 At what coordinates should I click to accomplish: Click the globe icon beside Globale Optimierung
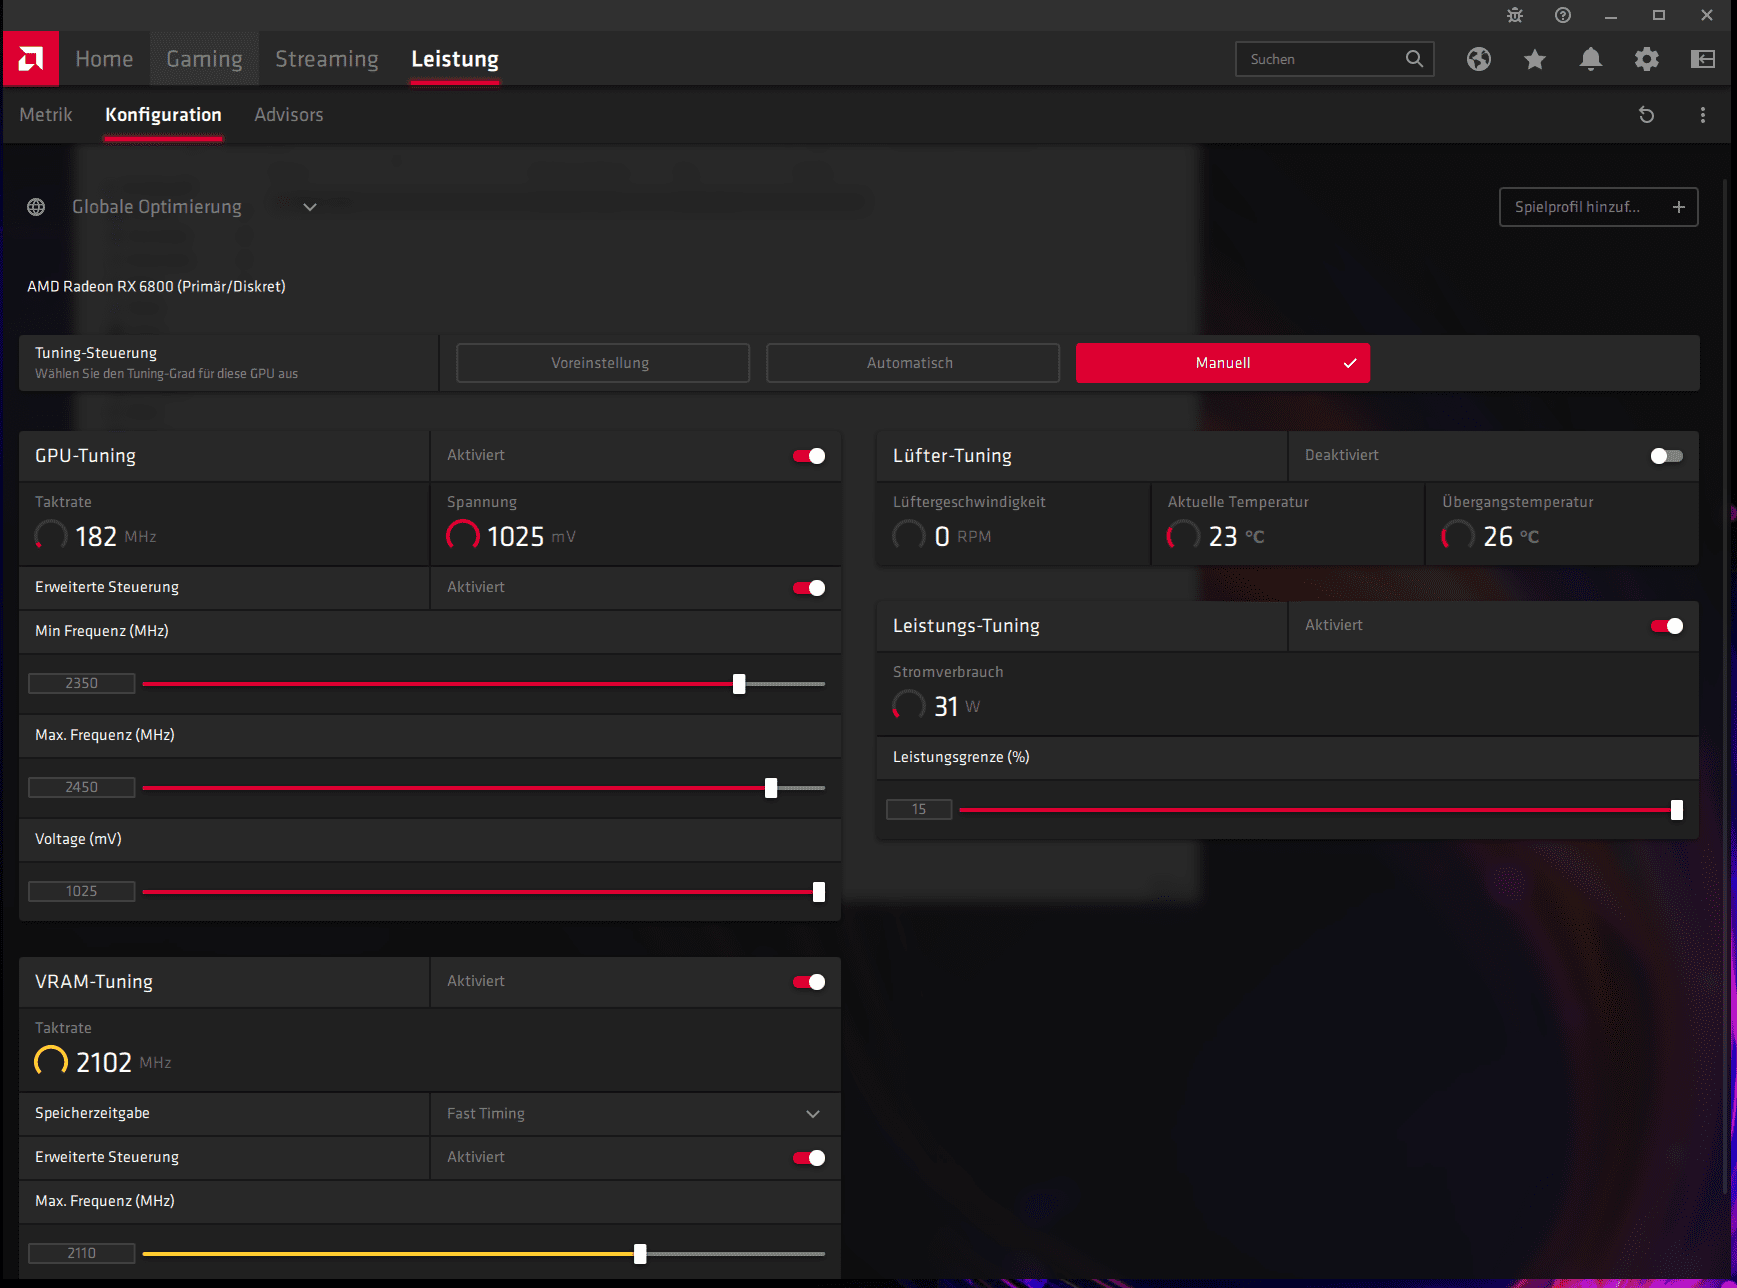point(36,207)
